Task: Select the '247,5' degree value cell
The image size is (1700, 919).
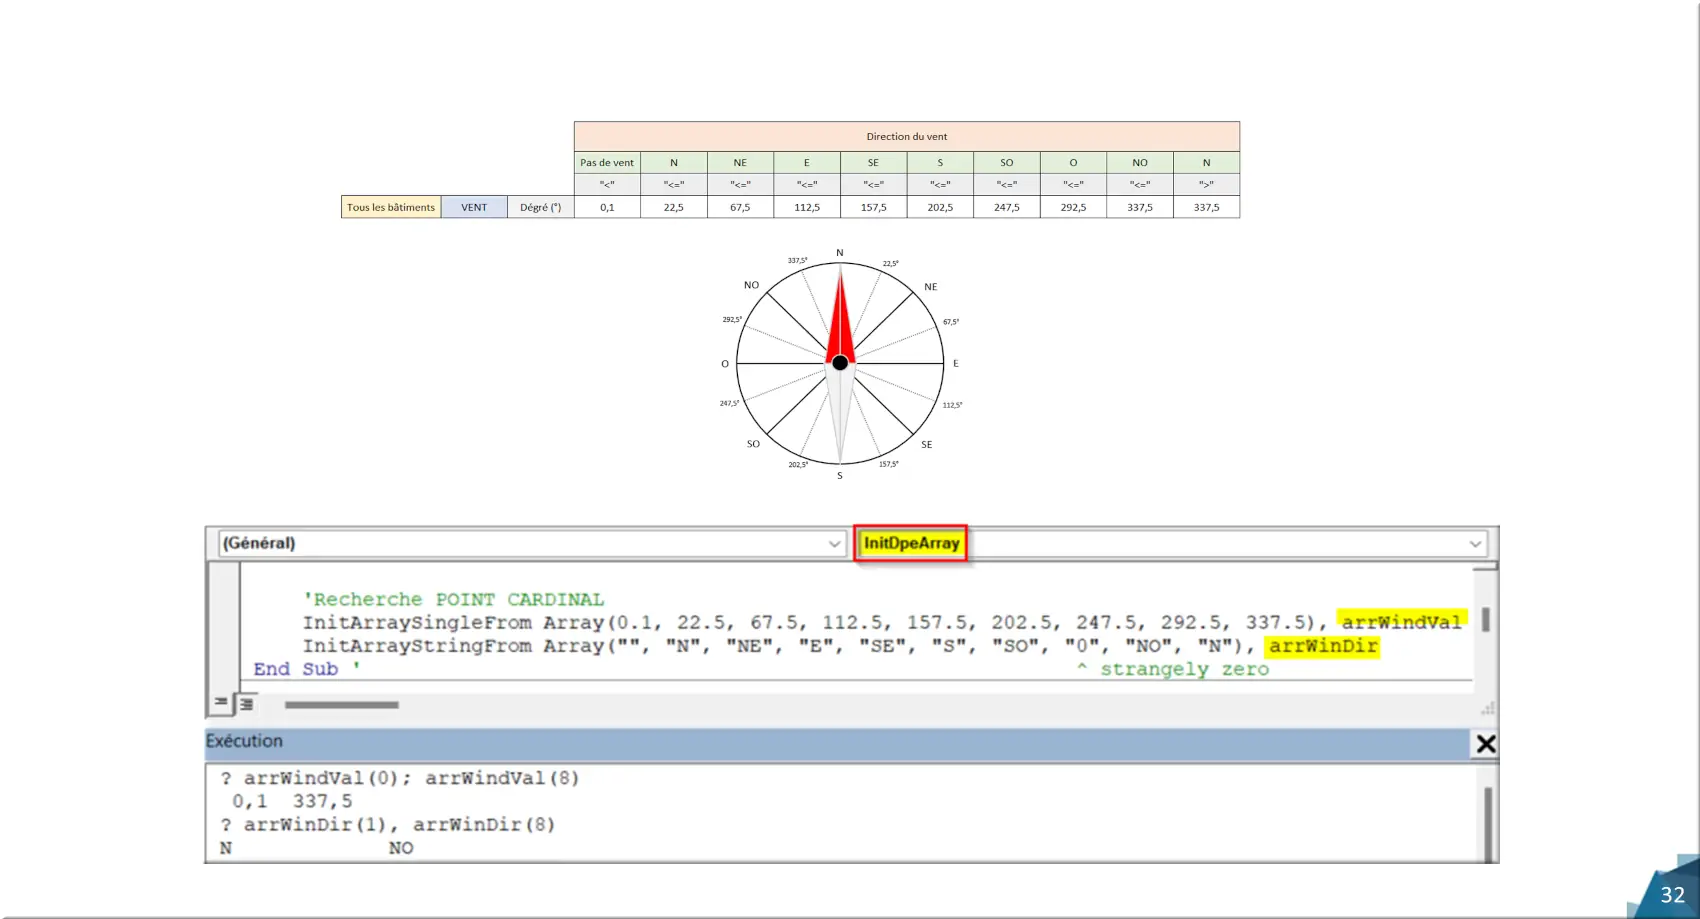Action: coord(1007,207)
